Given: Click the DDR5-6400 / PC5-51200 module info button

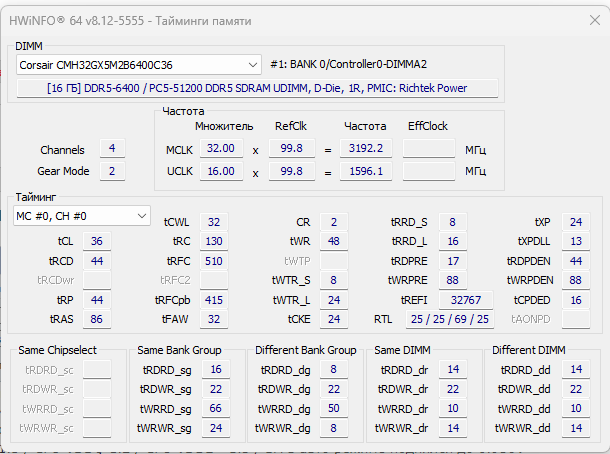Looking at the screenshot, I should (x=257, y=88).
